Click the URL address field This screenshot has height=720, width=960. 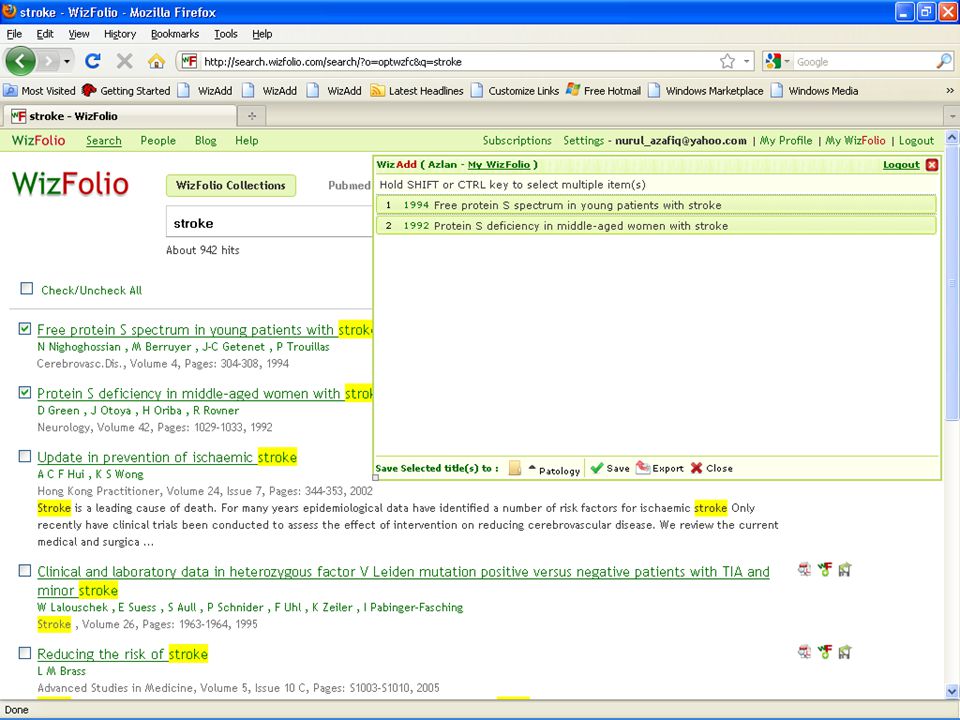pos(459,61)
